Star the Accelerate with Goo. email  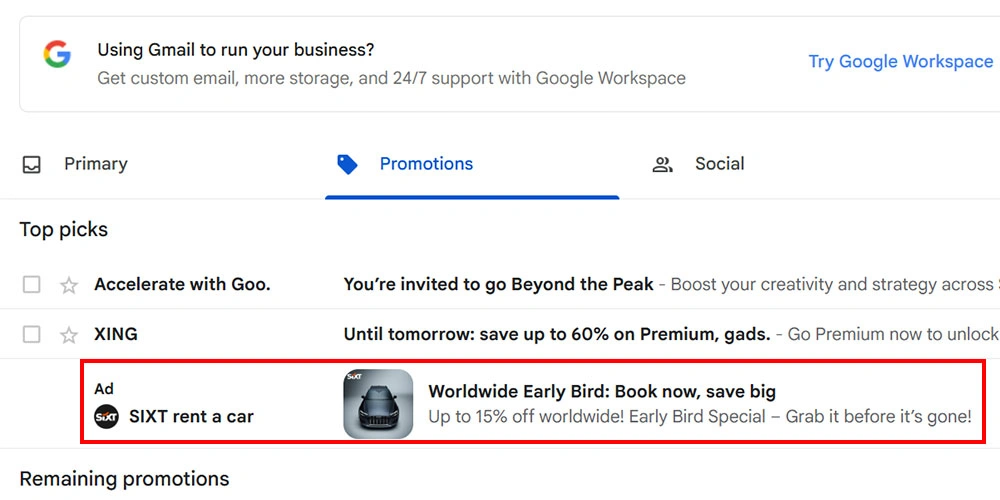pyautogui.click(x=69, y=285)
